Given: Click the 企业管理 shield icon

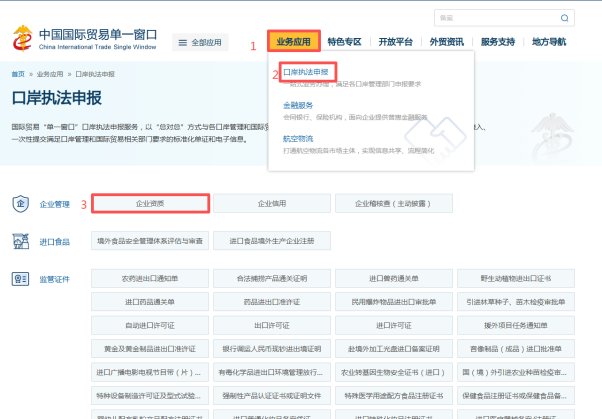Looking at the screenshot, I should point(21,204).
